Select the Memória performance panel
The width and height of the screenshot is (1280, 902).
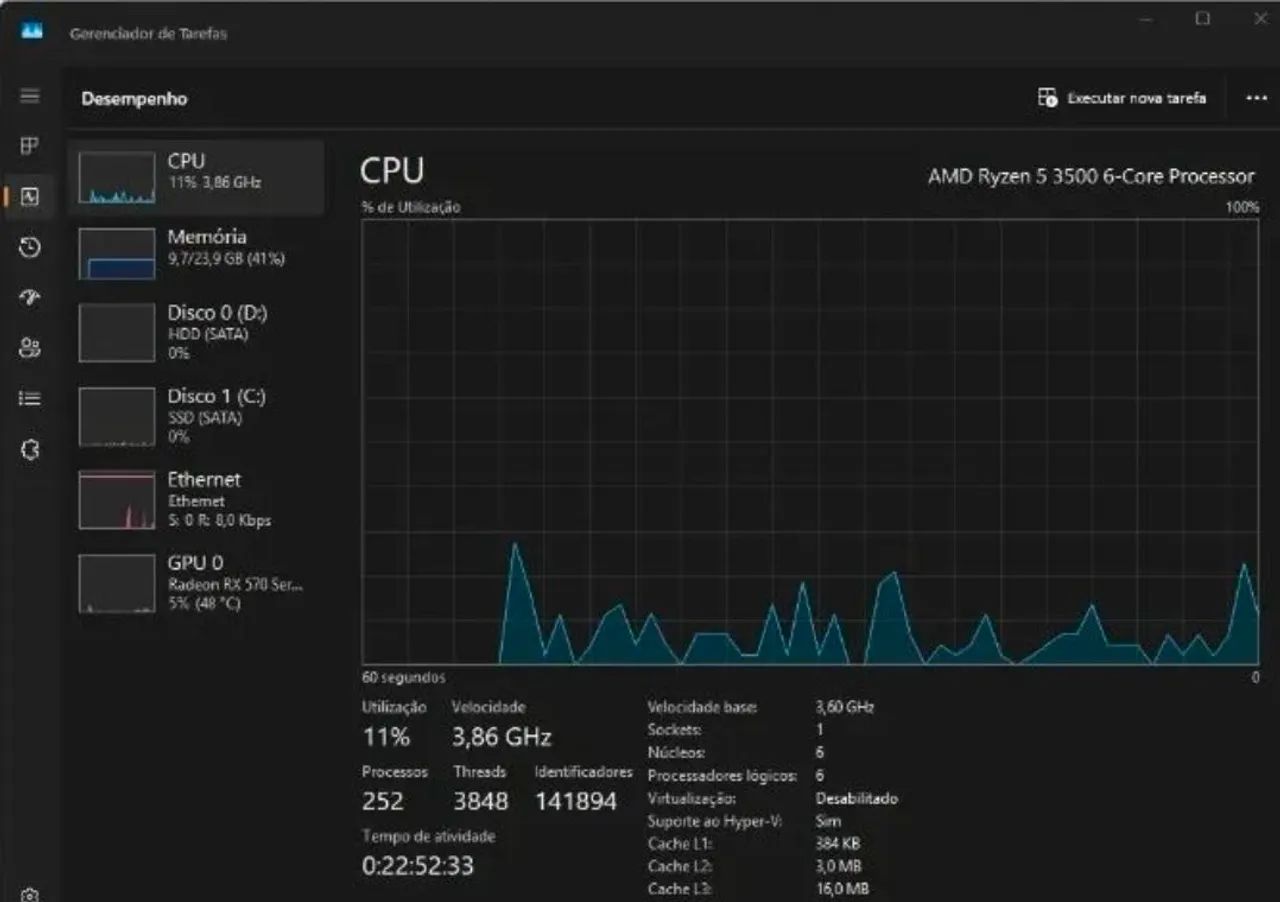coord(195,253)
